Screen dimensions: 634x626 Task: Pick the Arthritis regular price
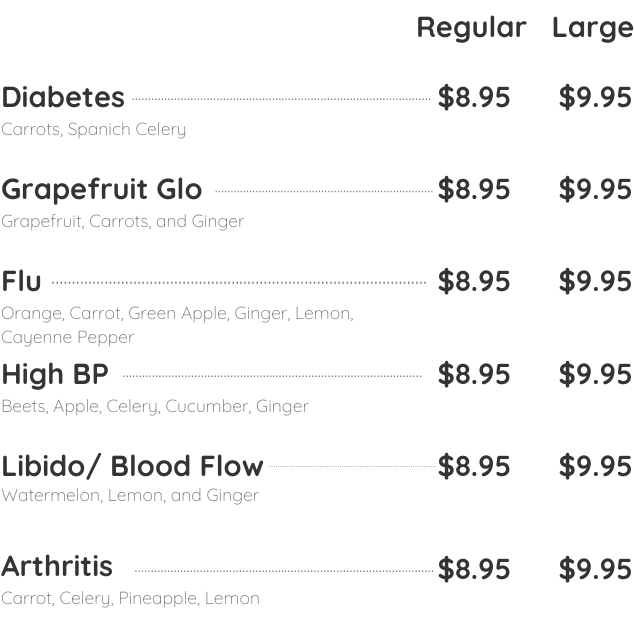tap(474, 569)
